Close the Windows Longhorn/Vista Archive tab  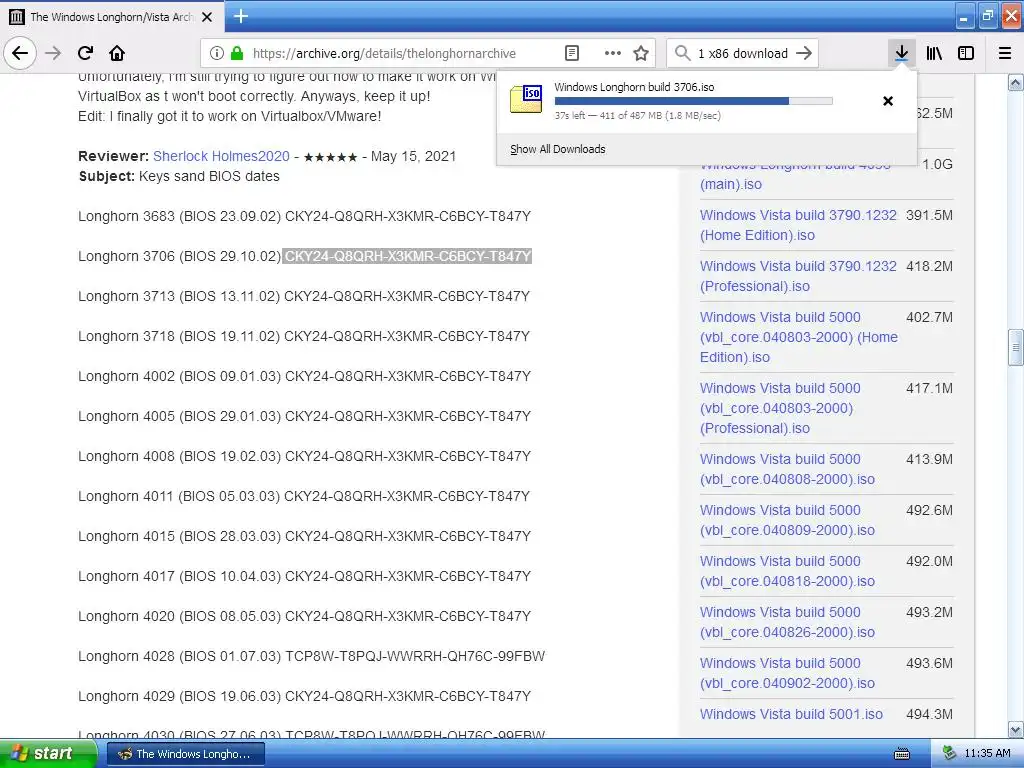point(206,17)
